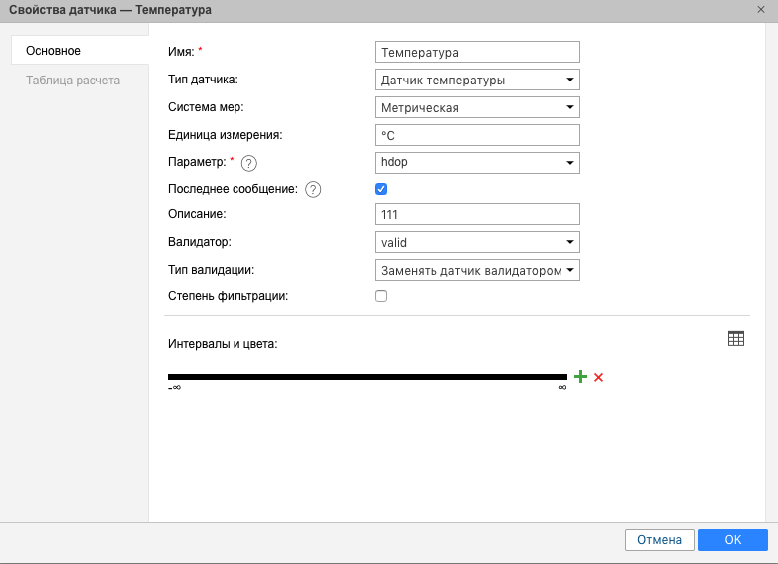Delete interval with the red cross icon
The height and width of the screenshot is (564, 778).
pos(598,377)
